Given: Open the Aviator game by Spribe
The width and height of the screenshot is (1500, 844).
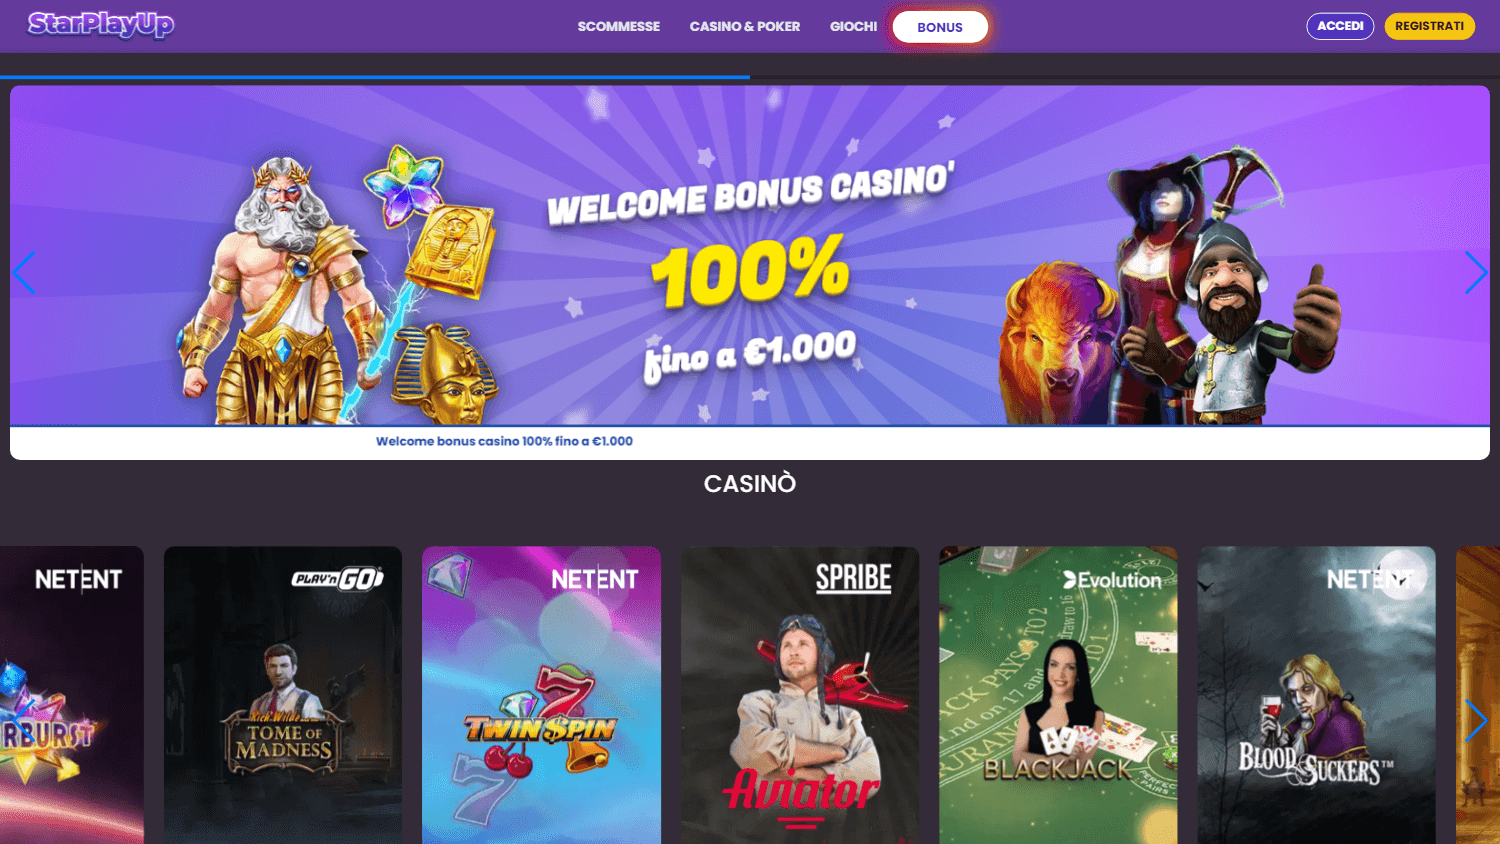Looking at the screenshot, I should (x=800, y=695).
